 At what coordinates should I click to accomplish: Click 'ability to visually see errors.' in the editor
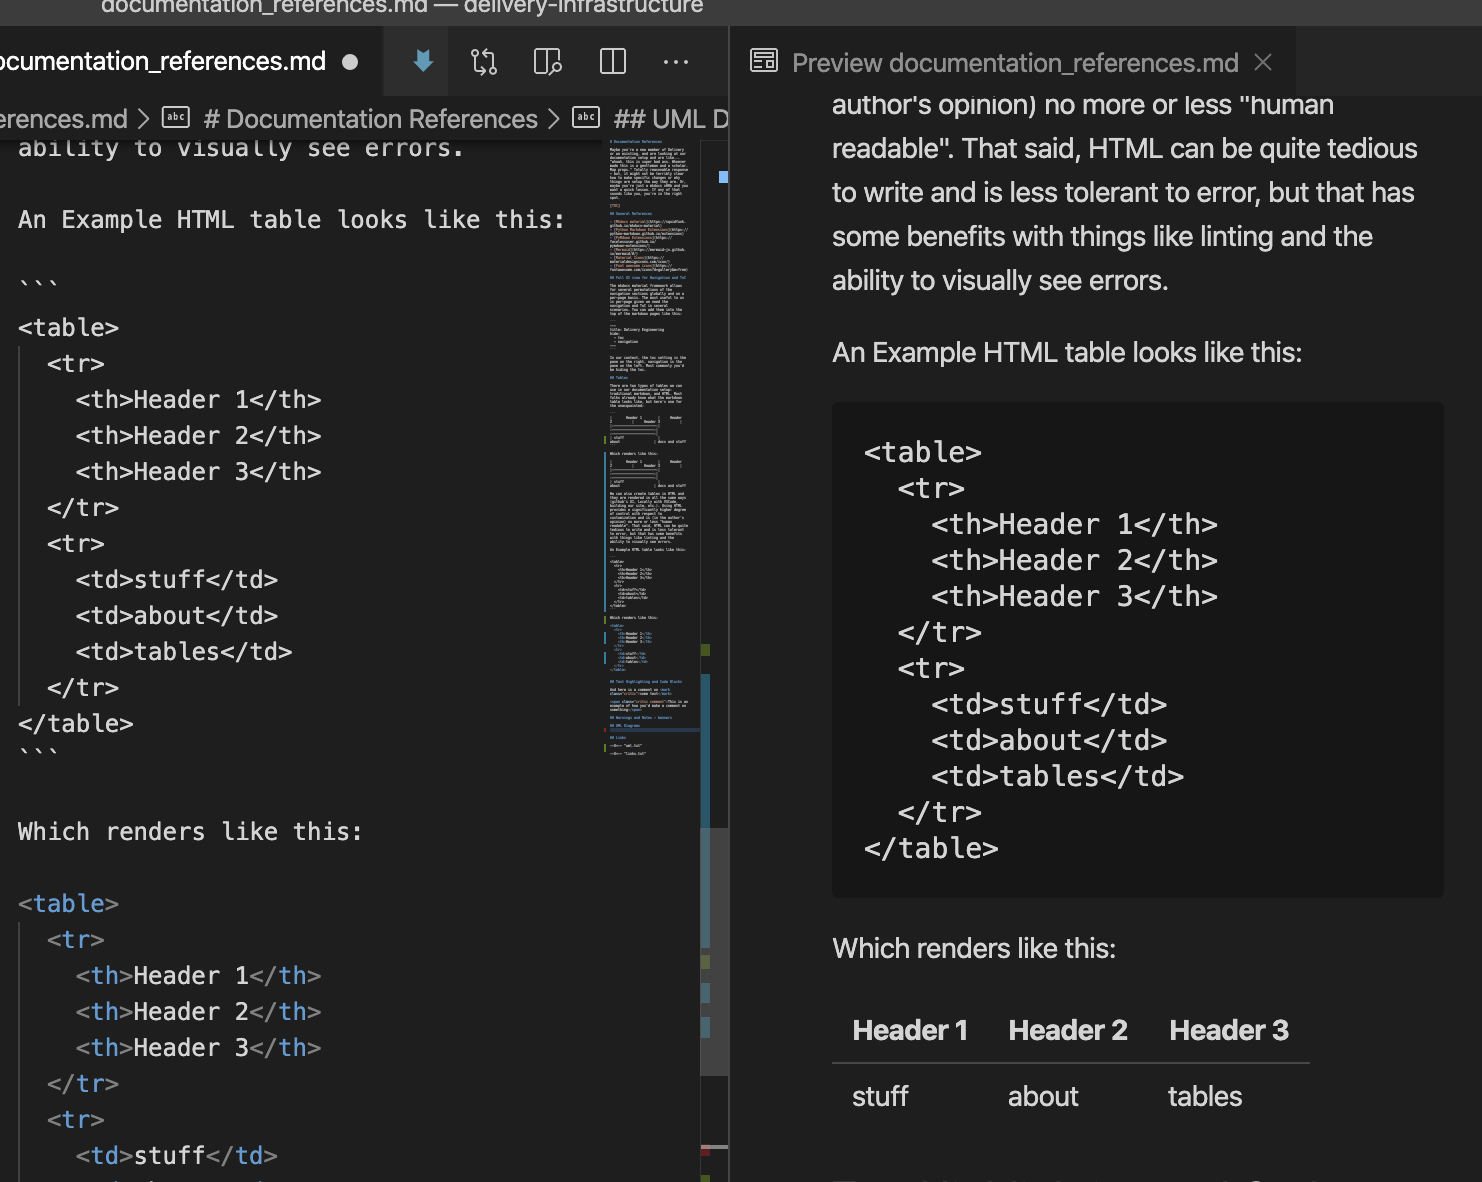coord(241,149)
